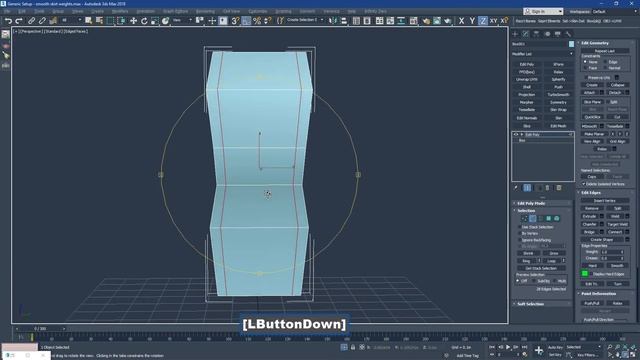The image size is (640, 360).
Task: Click Remove Modifier trash icon below the stack
Action: (547, 188)
